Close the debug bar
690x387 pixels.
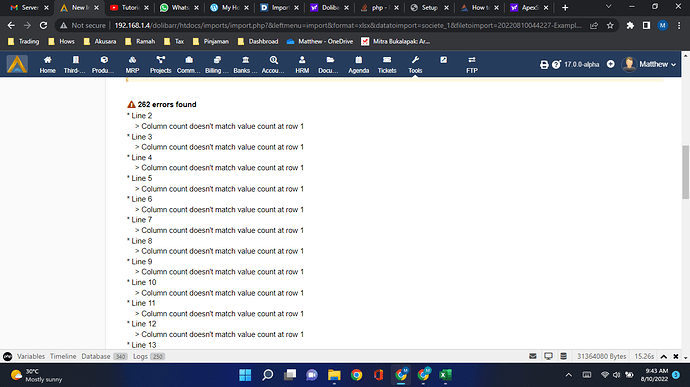click(676, 357)
